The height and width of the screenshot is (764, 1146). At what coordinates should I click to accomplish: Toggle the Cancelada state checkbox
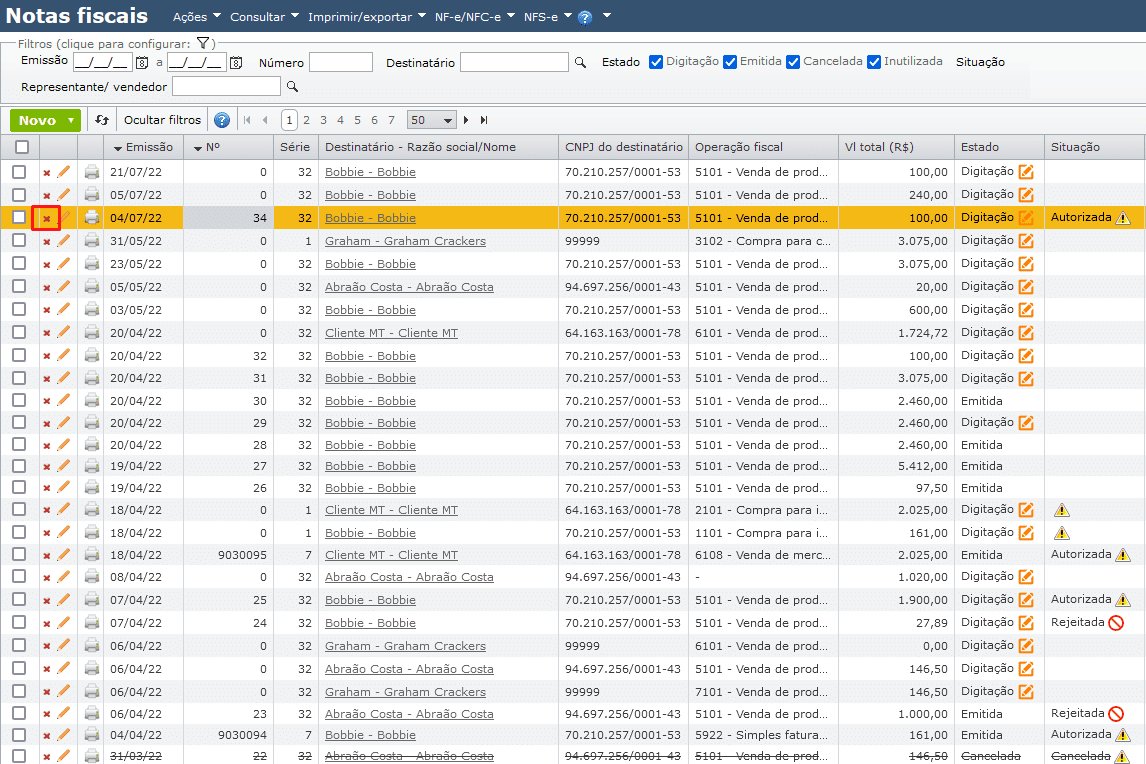point(793,62)
